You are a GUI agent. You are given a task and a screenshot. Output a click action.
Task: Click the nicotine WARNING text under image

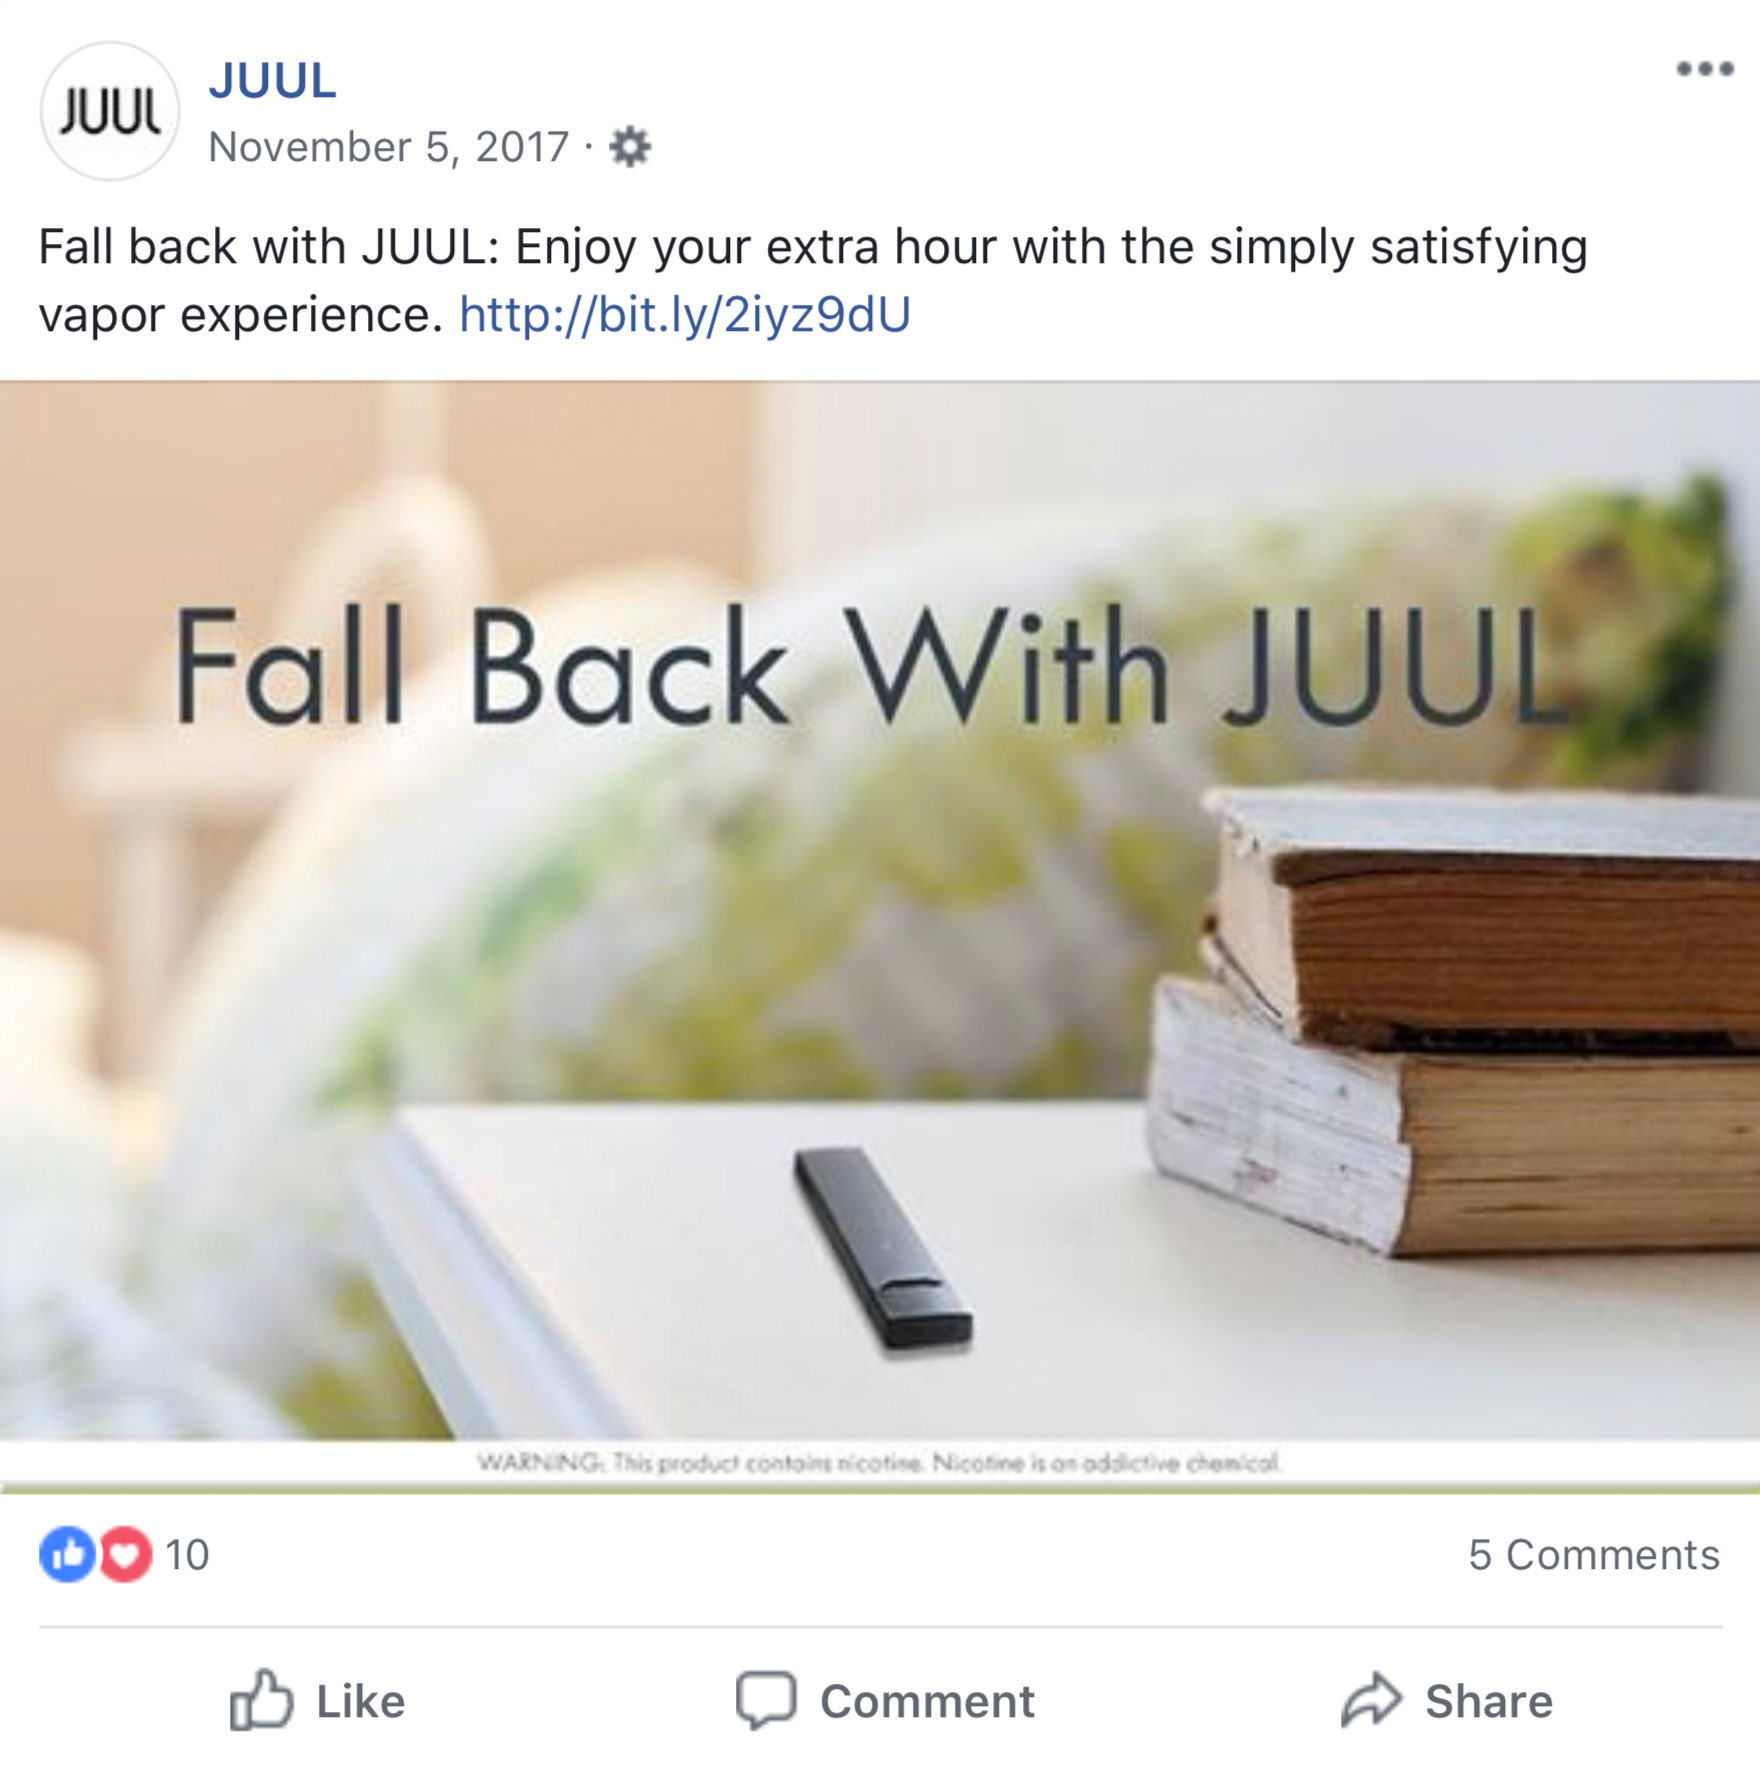[879, 1463]
